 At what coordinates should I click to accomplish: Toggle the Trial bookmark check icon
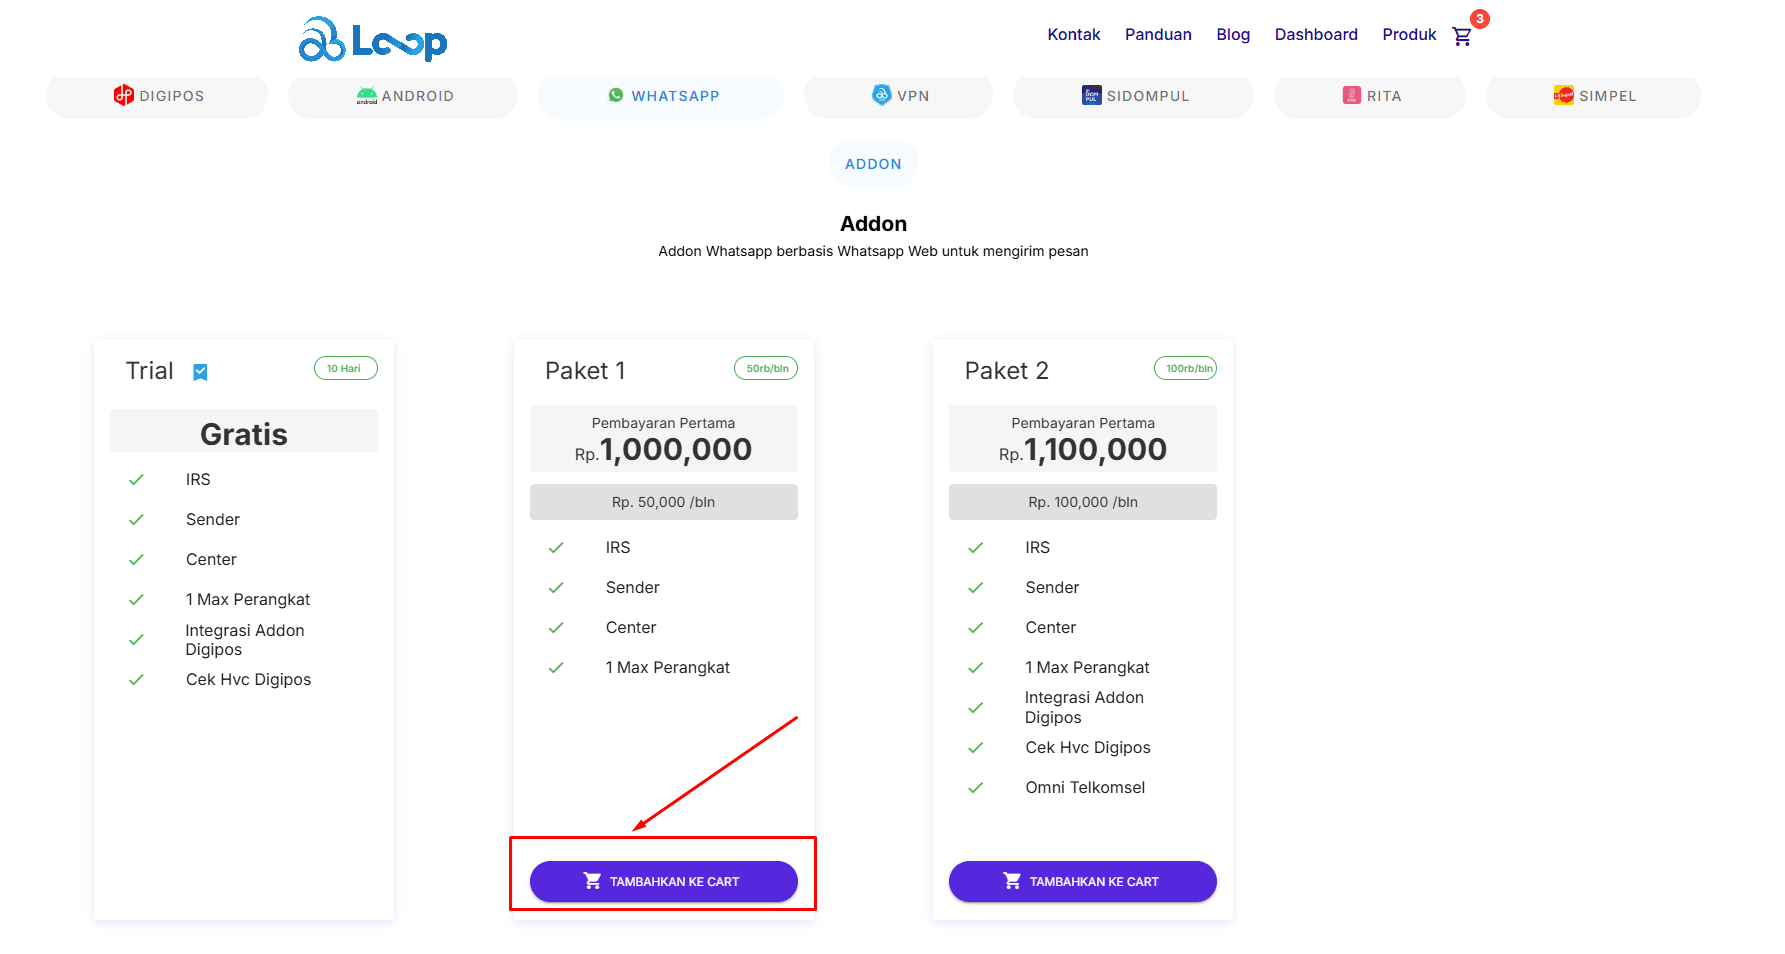click(200, 372)
